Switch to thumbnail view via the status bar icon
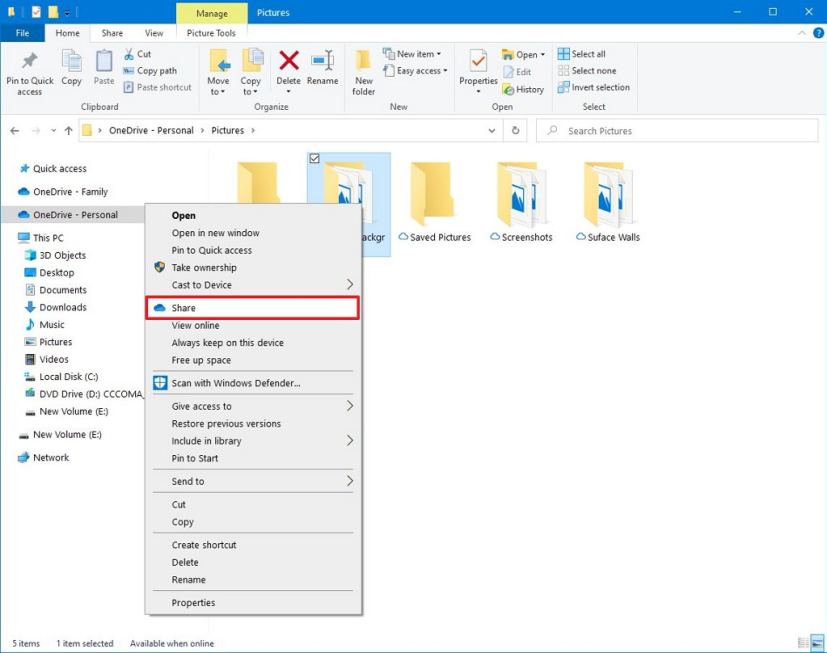The image size is (827, 653). pos(815,643)
